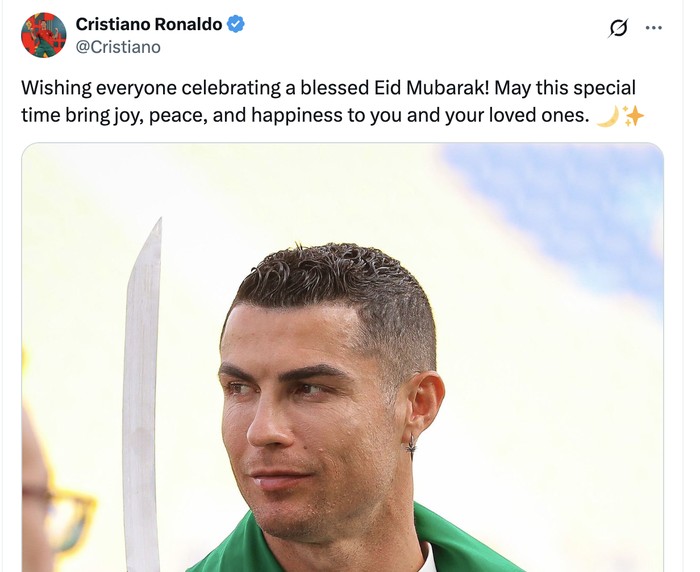Visit the @Cristiano handle link
The image size is (700, 572).
click(118, 47)
